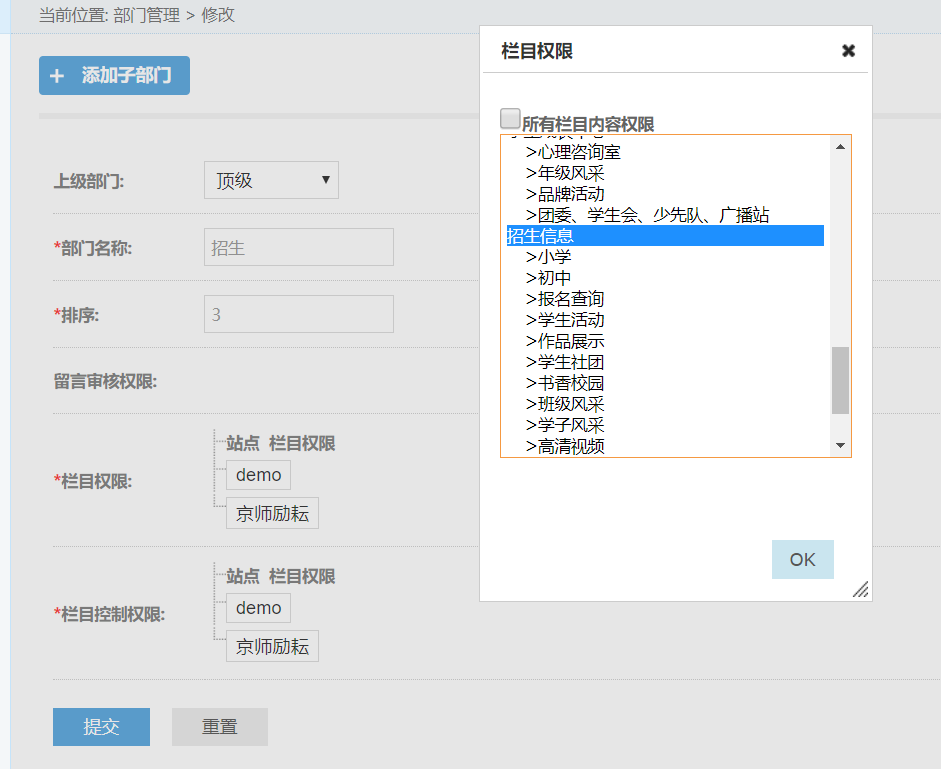Open the 上级部门 dropdown
Viewport: 941px width, 769px height.
[271, 180]
